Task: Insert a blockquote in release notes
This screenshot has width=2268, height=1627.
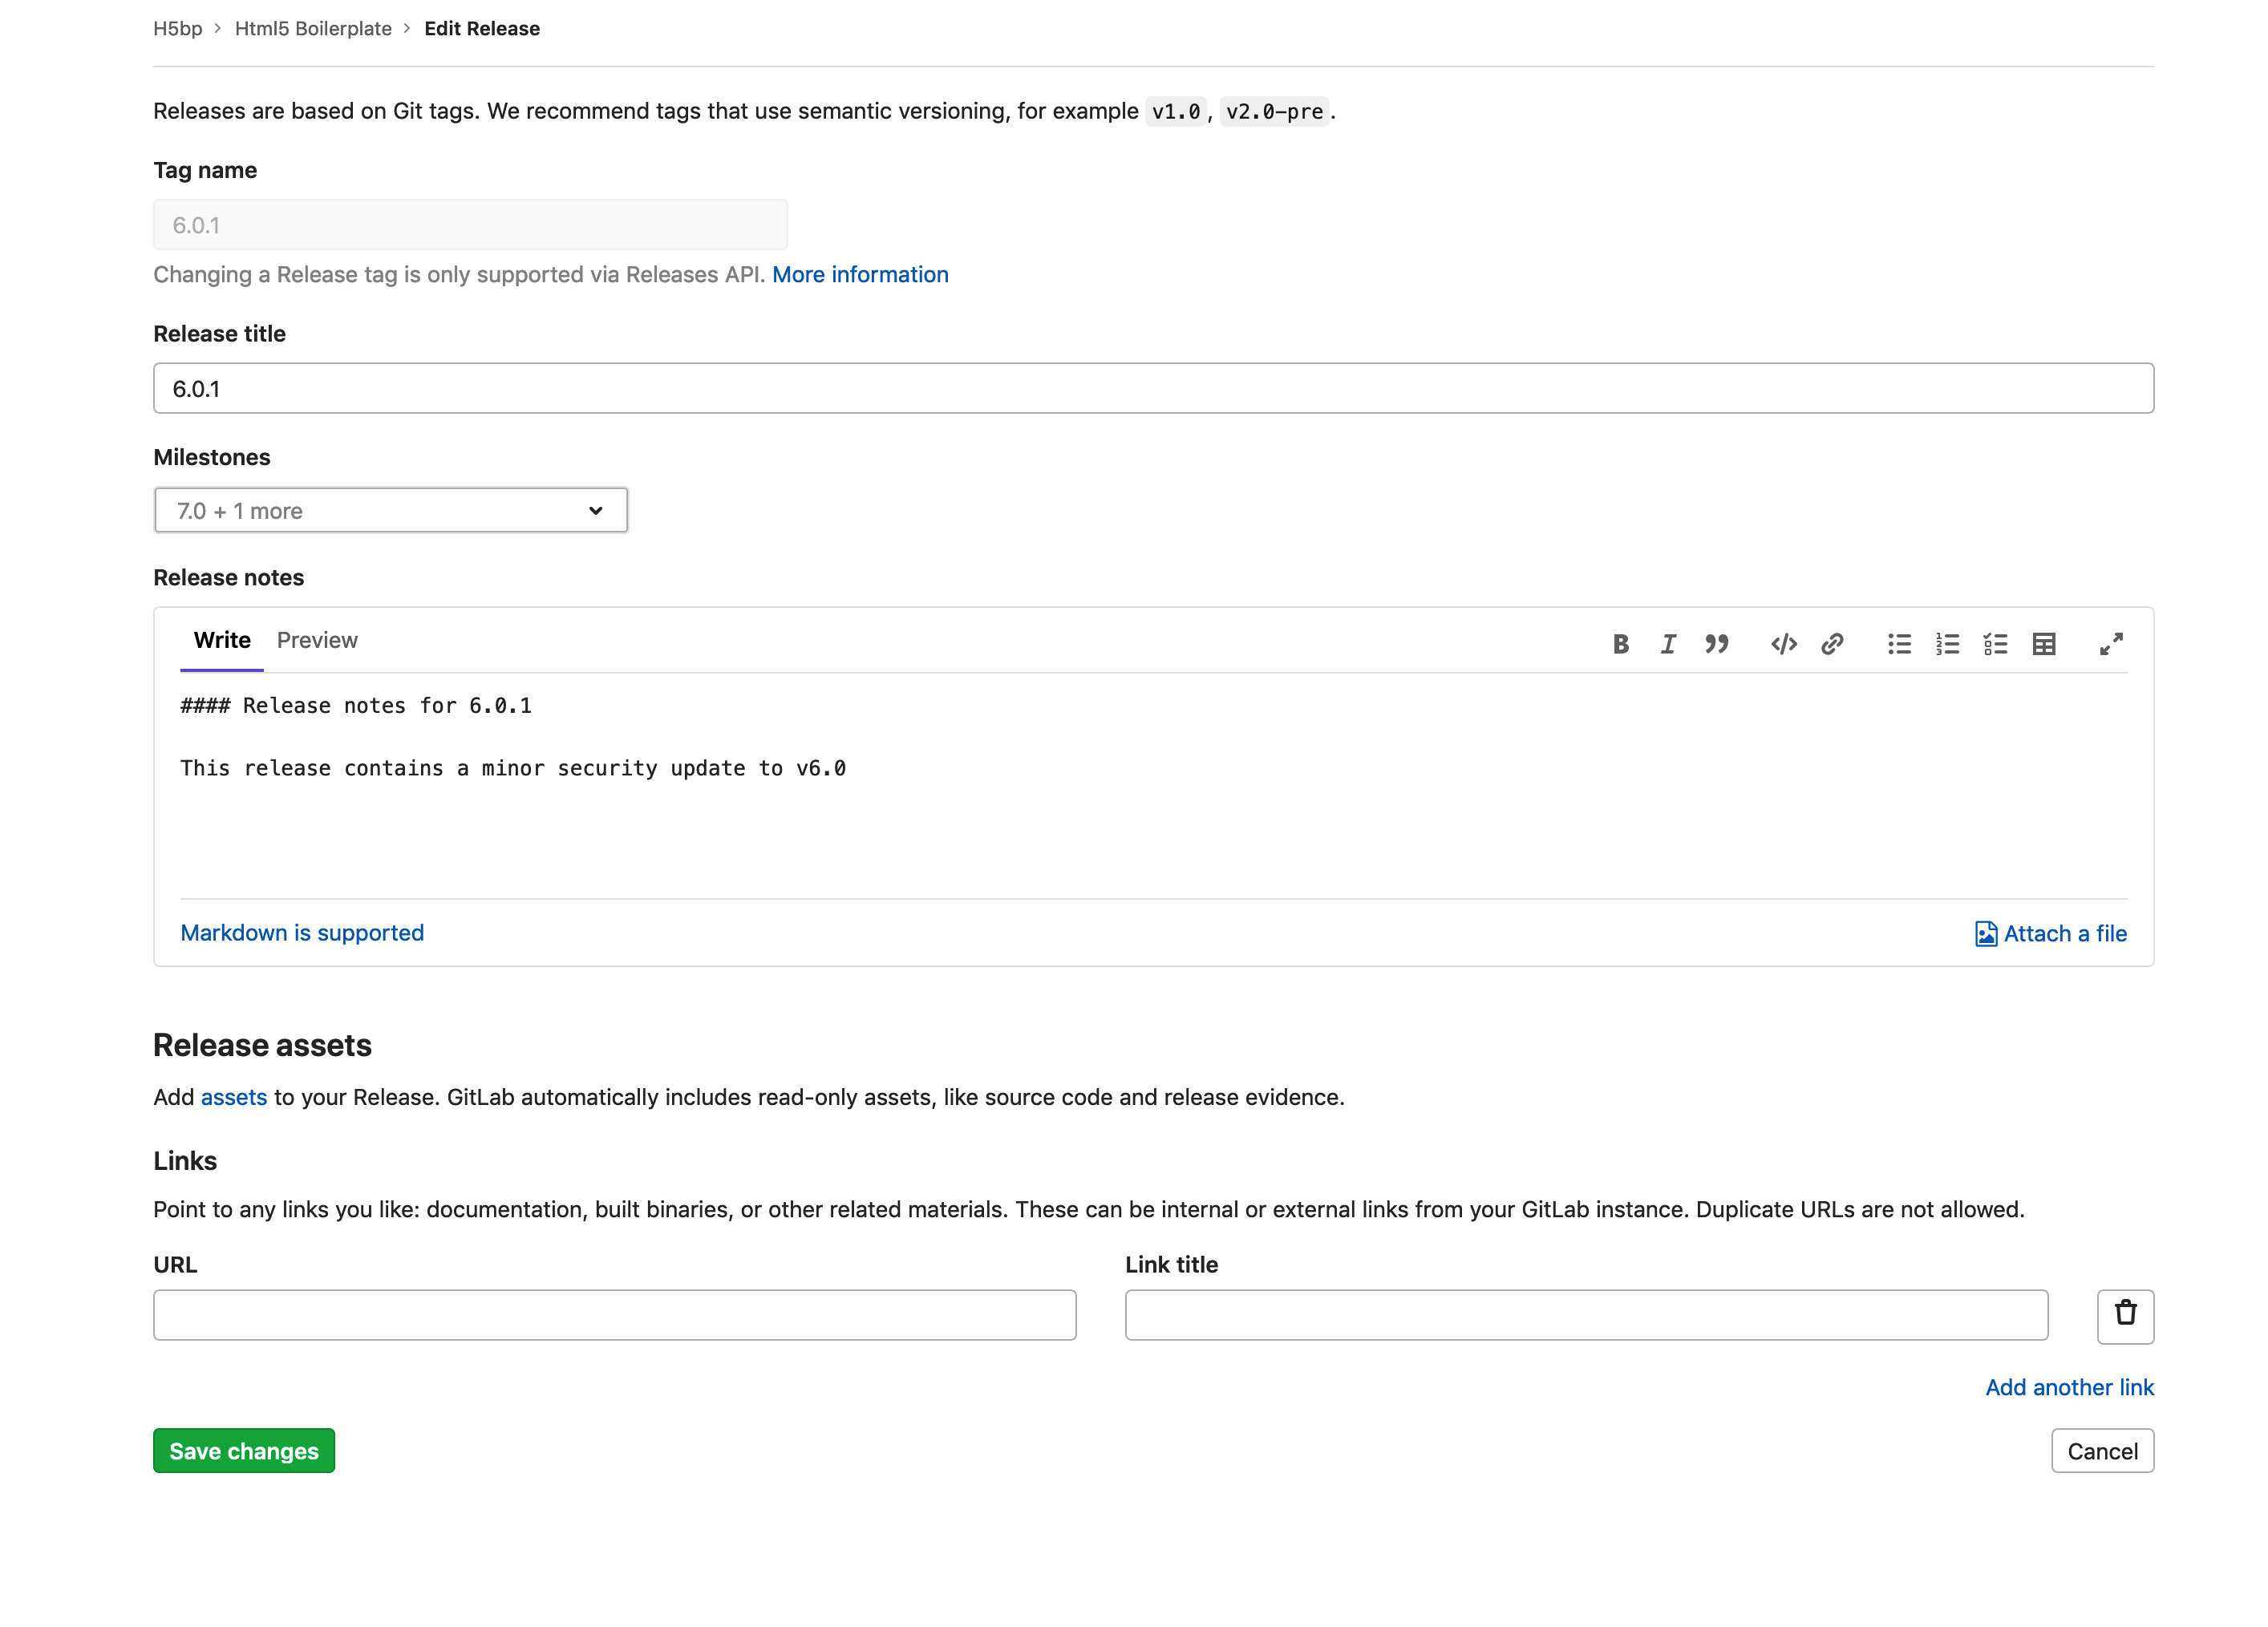Action: click(x=1716, y=644)
